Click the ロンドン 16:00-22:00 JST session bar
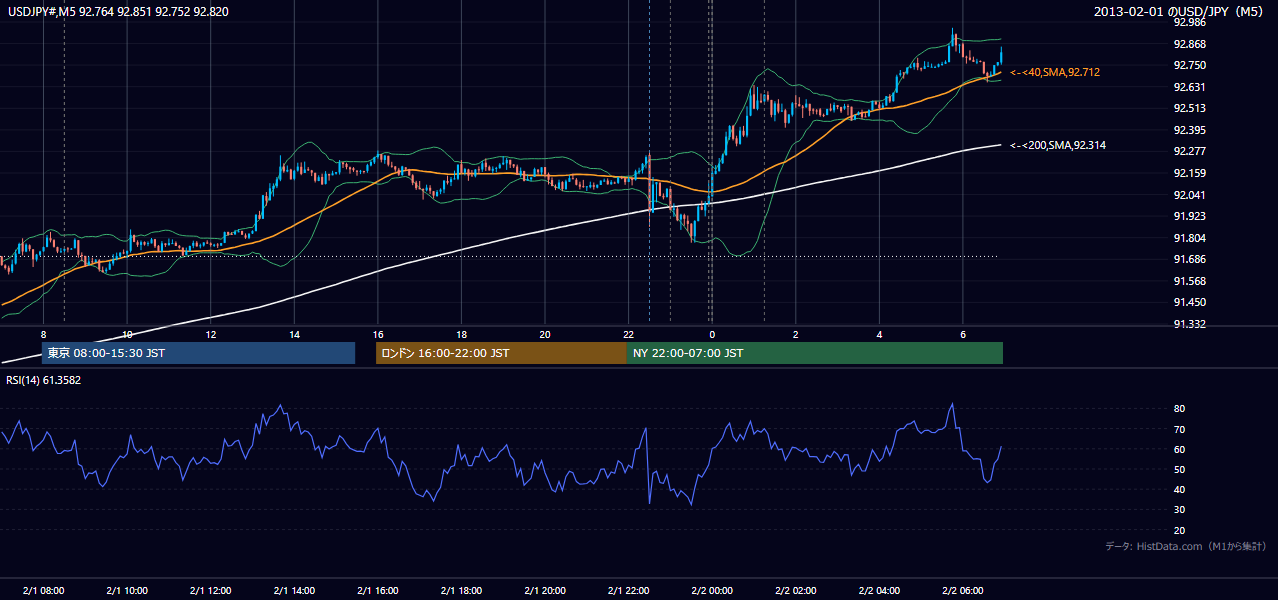 pos(501,353)
